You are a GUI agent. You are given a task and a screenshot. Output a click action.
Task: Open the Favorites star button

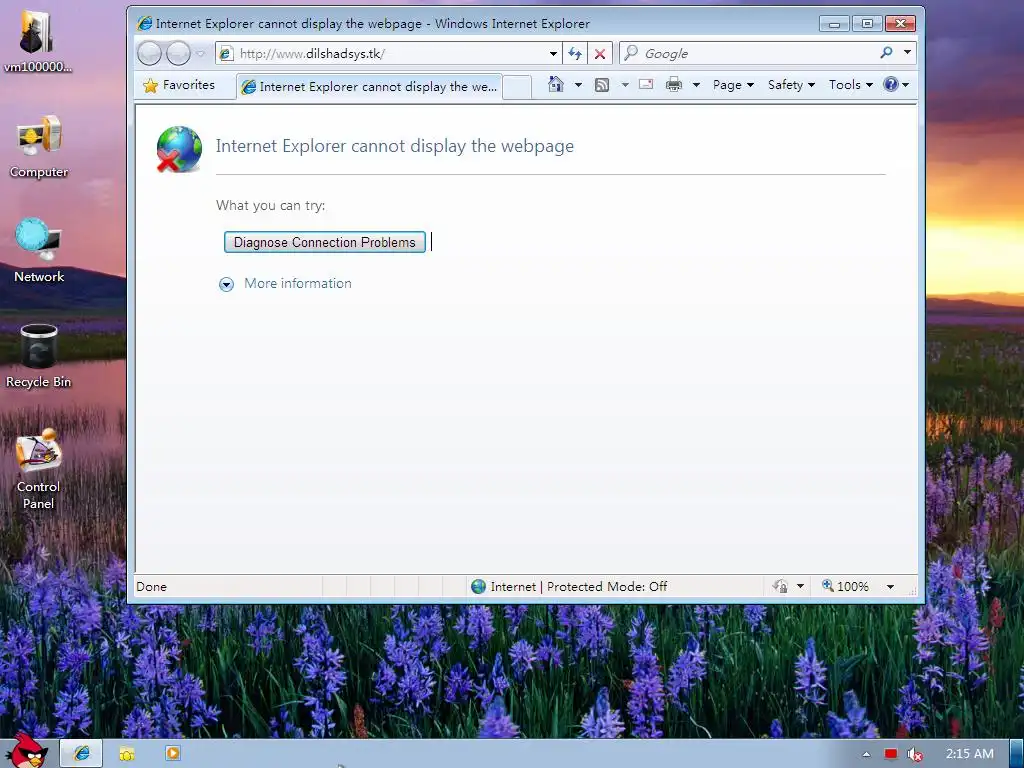point(179,85)
